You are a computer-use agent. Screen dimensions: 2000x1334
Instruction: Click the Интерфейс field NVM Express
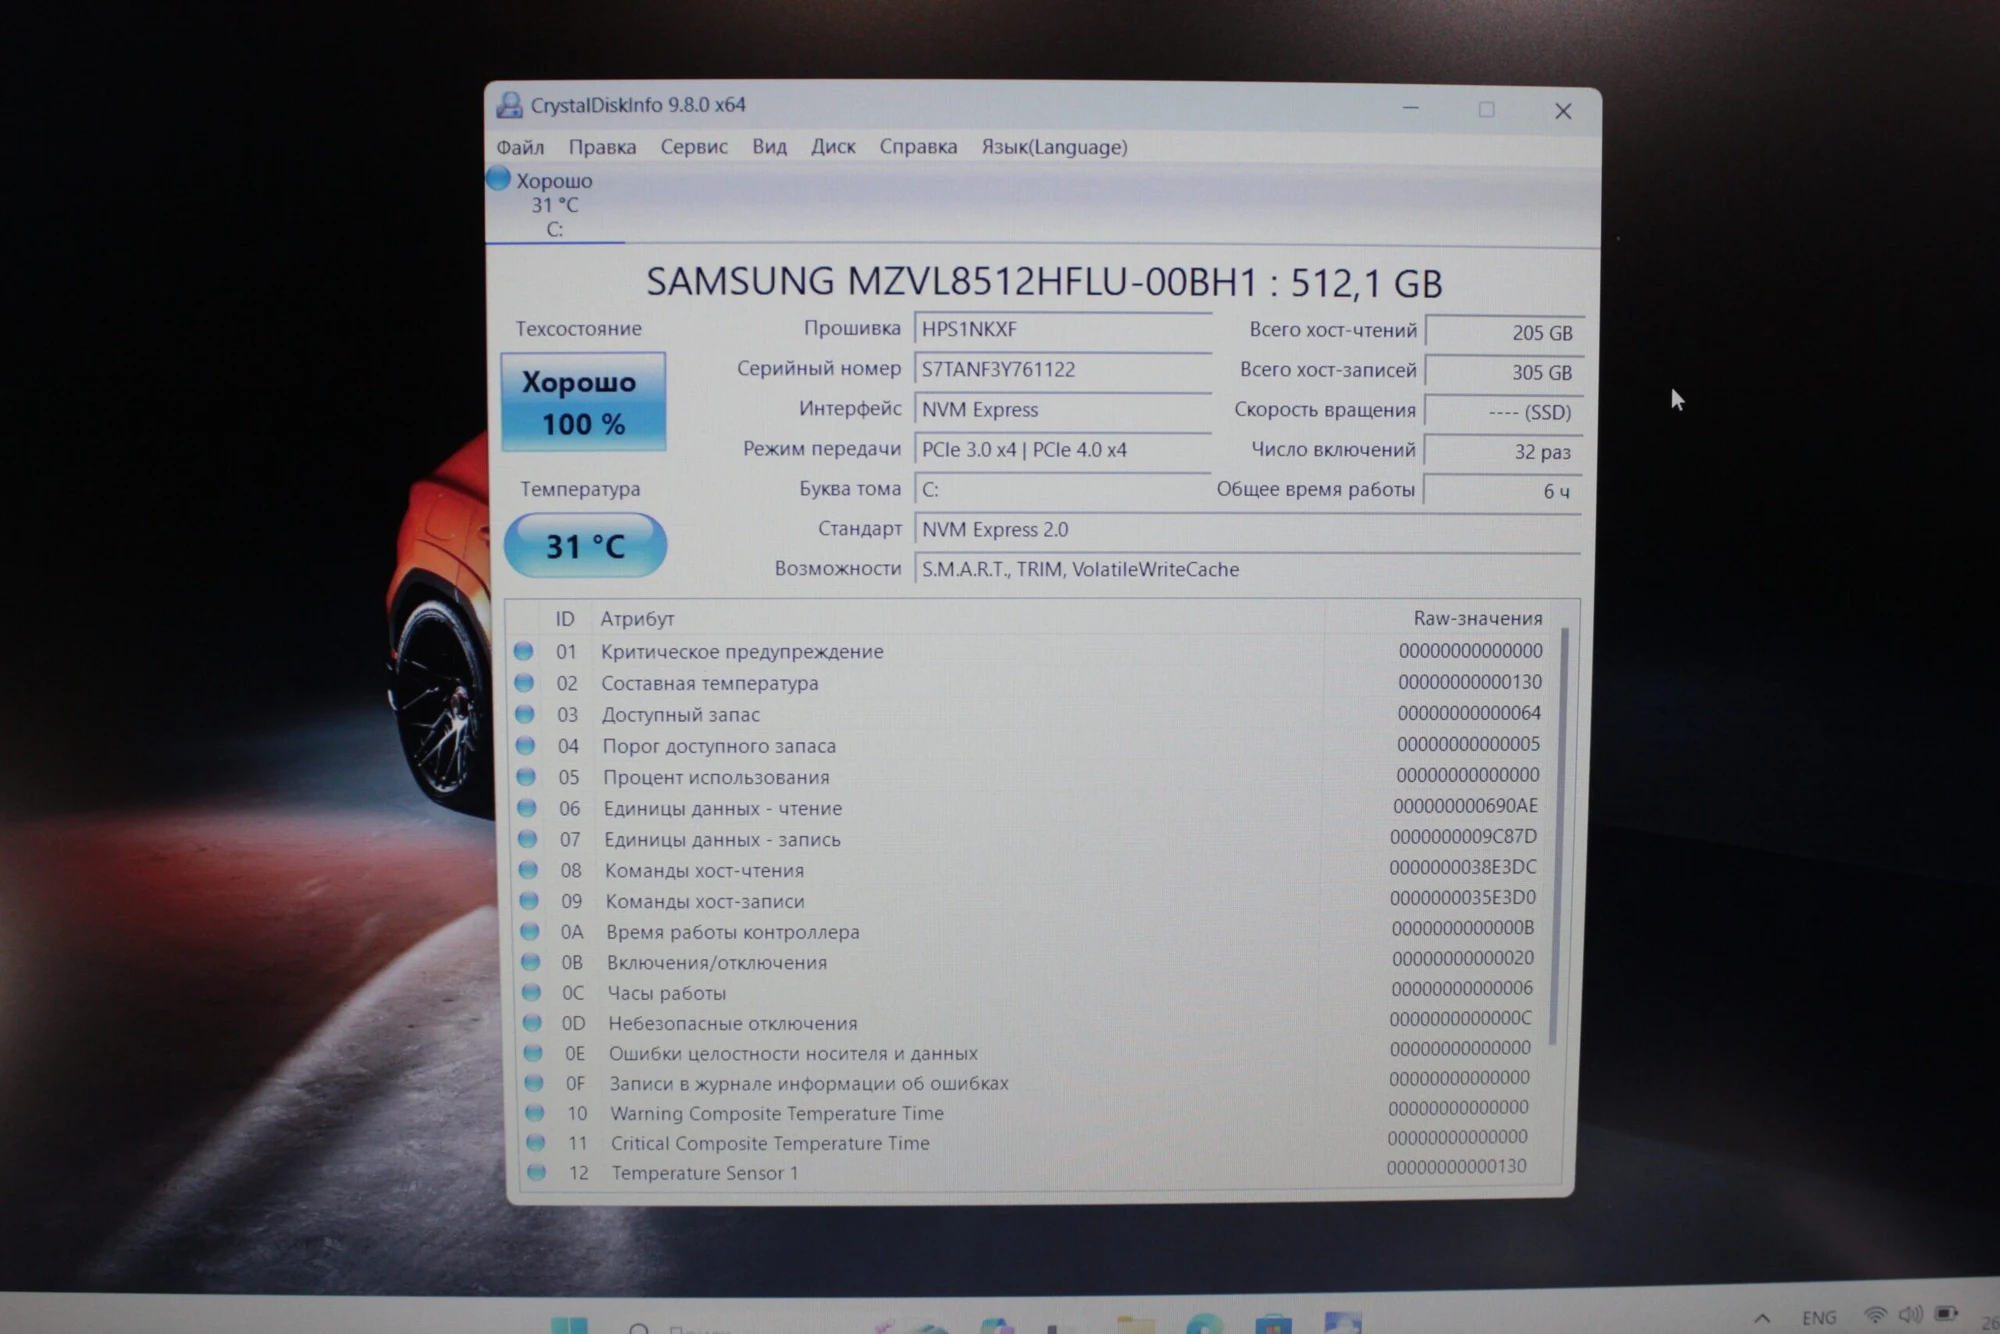[x=1062, y=409]
